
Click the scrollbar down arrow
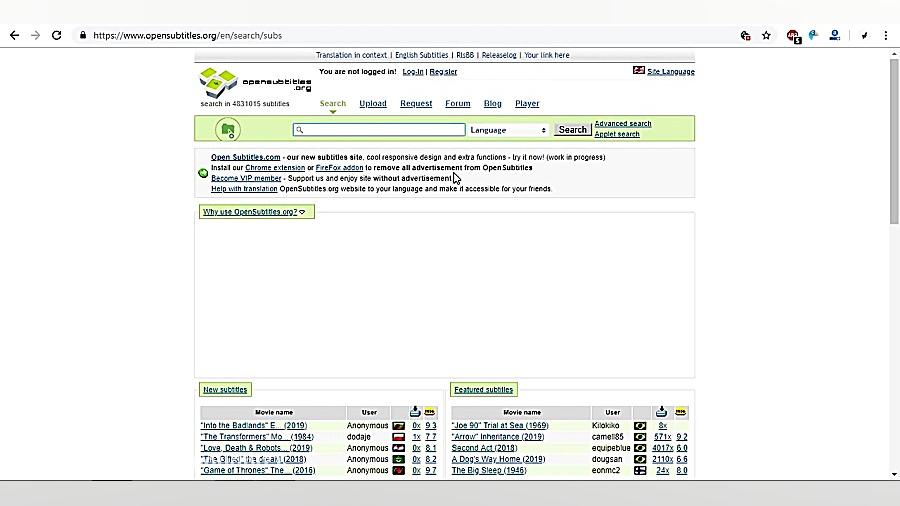[x=894, y=474]
